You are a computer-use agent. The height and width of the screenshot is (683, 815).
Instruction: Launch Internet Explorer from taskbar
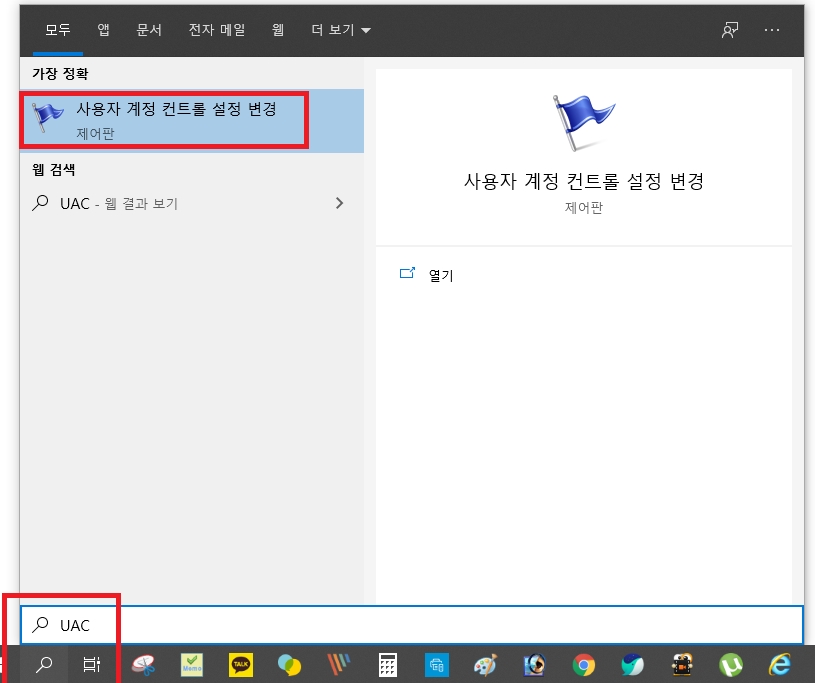point(780,665)
